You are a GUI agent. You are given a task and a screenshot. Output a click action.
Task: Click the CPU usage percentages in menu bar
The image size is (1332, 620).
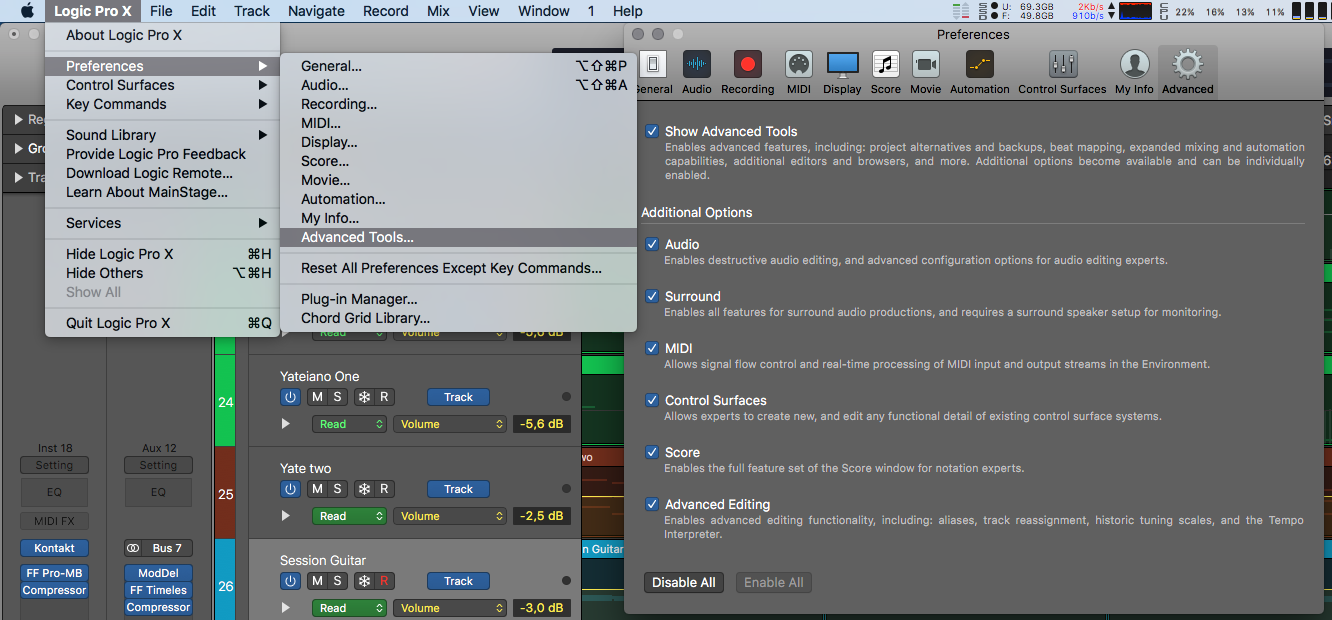click(x=1228, y=11)
